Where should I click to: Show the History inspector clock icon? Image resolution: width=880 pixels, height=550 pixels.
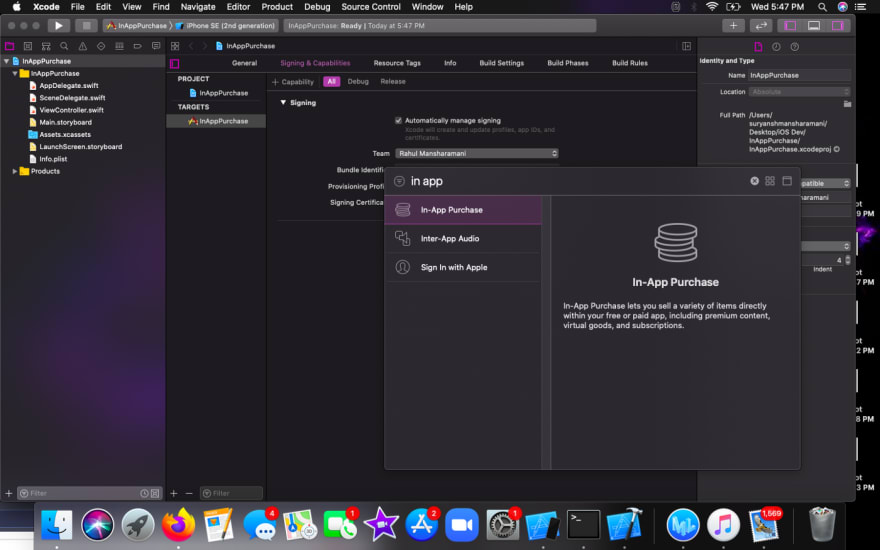(776, 47)
